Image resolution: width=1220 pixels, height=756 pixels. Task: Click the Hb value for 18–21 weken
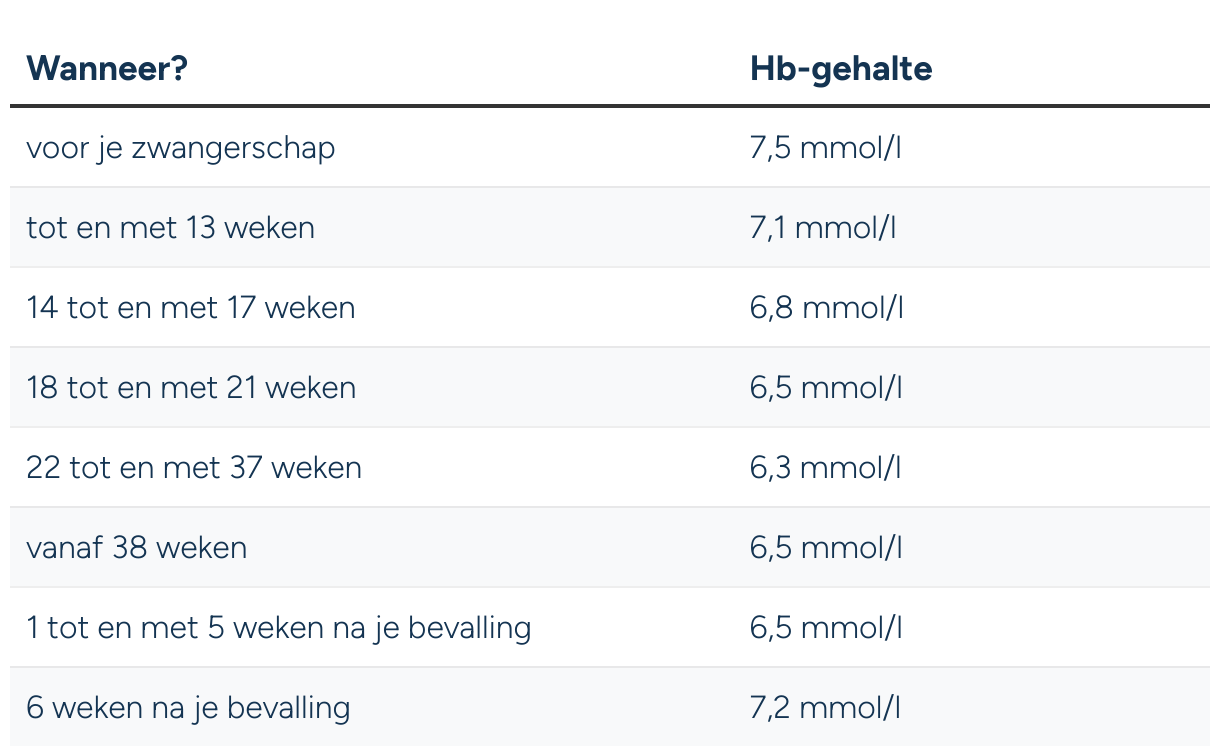(826, 388)
